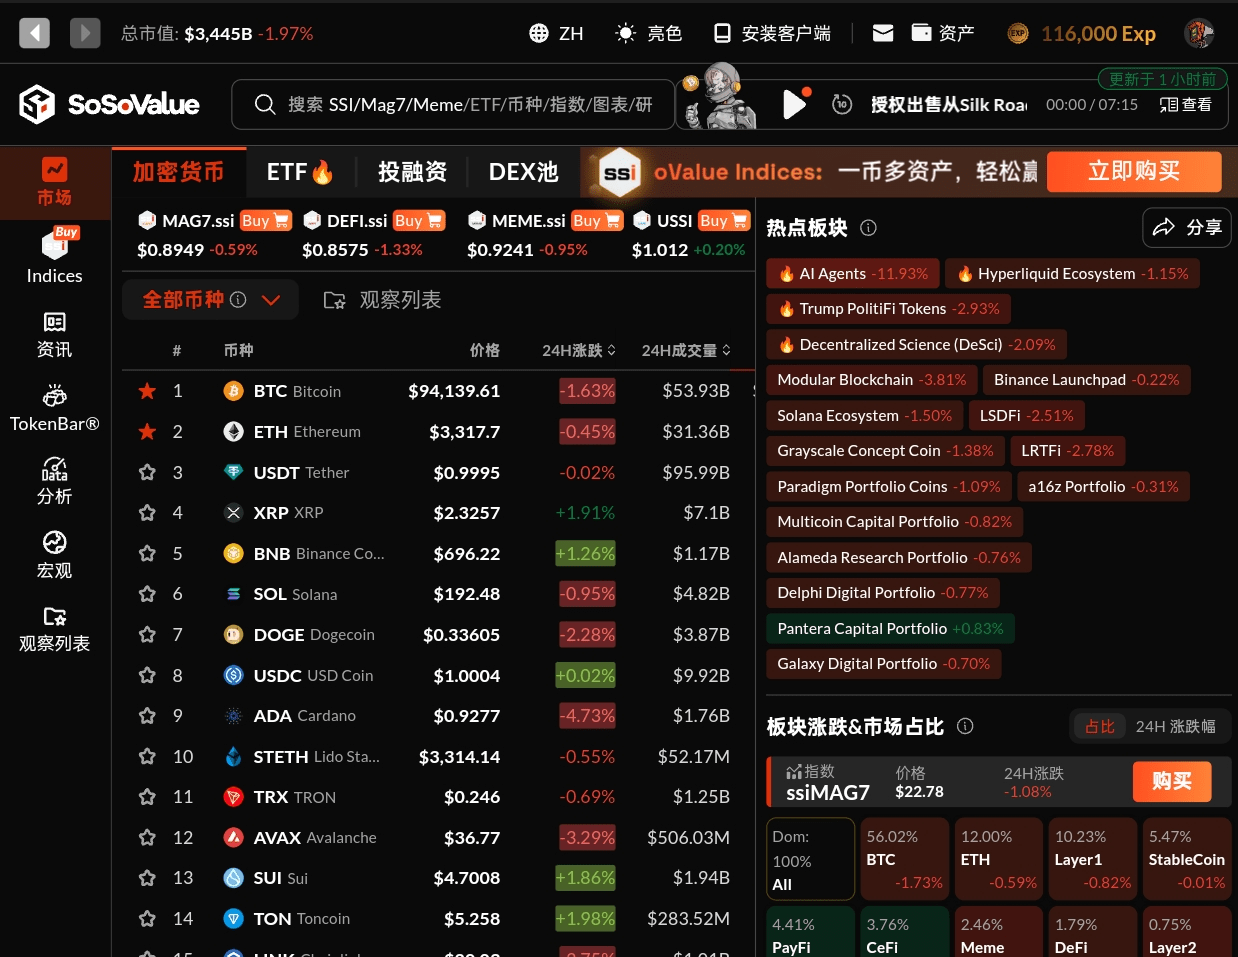
Task: Open the TRX TRON coin icon
Action: (234, 797)
